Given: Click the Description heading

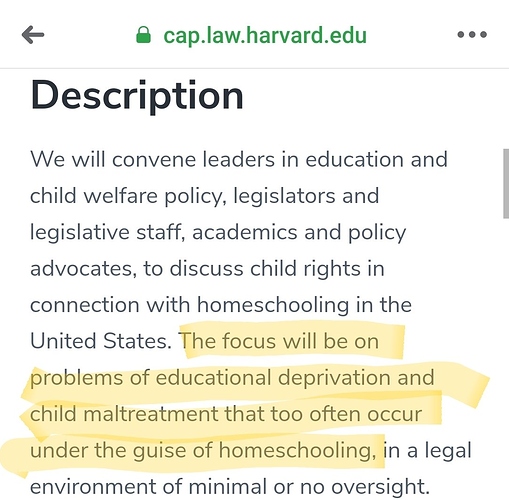Looking at the screenshot, I should [x=137, y=96].
